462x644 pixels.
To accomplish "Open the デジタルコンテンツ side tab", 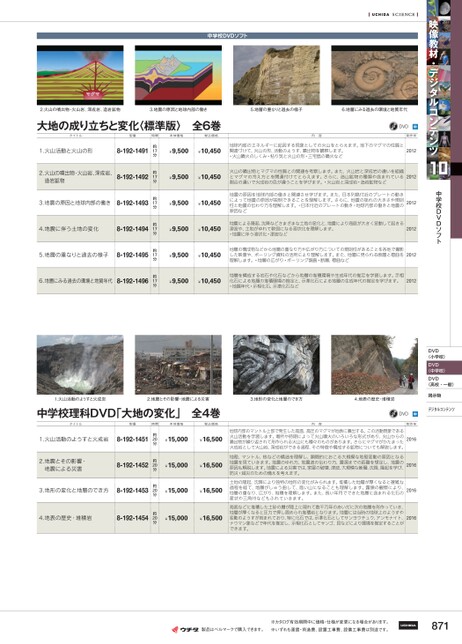I will 438,409.
